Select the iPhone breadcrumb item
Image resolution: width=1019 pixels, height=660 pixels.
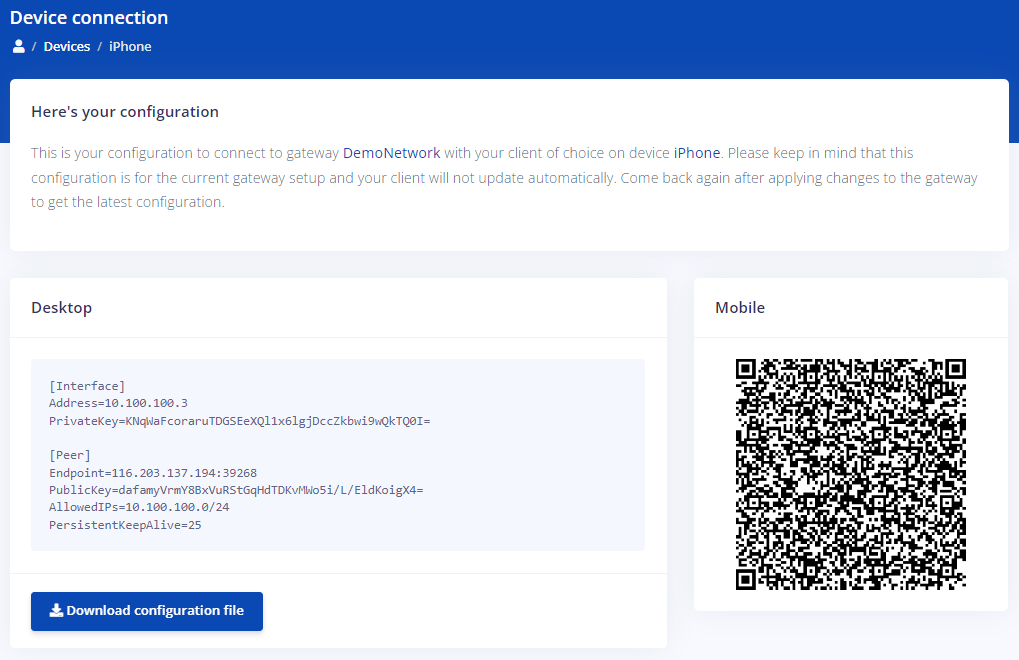130,47
